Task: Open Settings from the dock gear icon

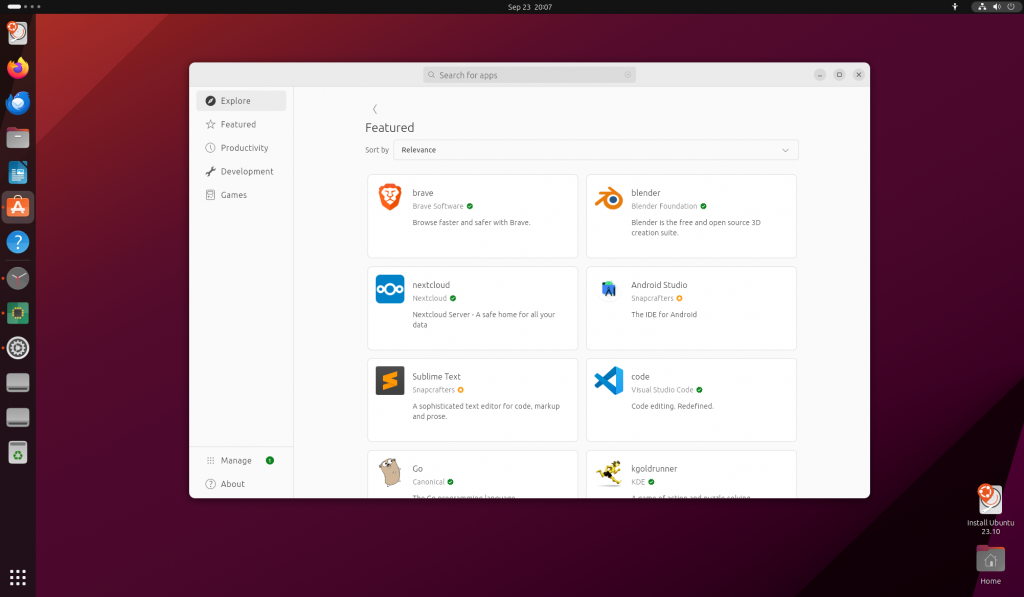Action: 16,348
